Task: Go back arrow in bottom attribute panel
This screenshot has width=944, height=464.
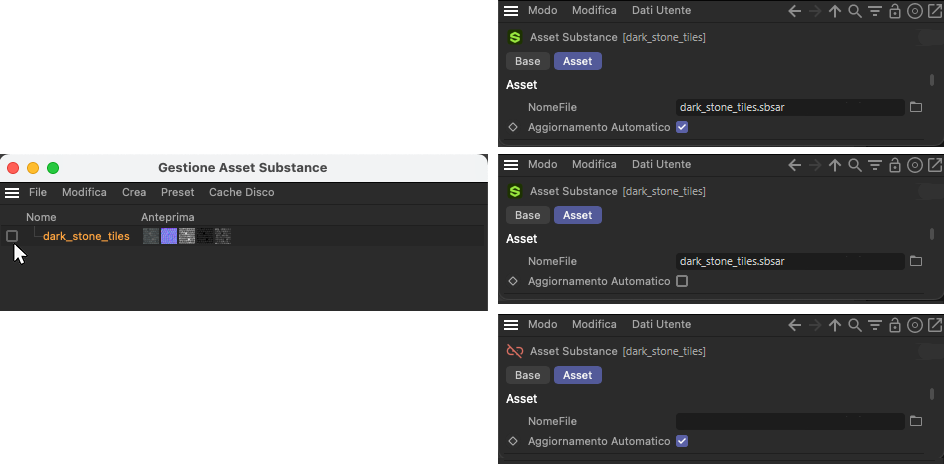Action: click(795, 325)
